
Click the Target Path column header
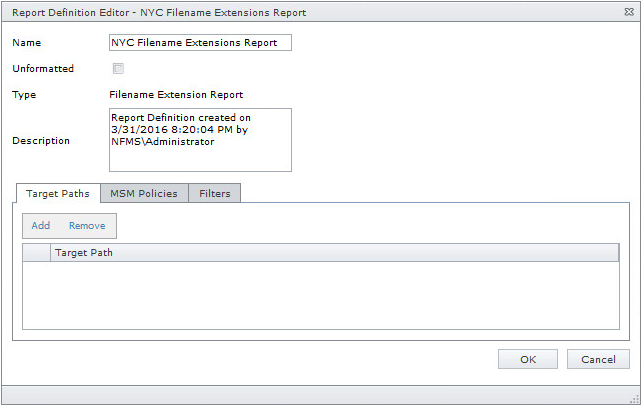334,253
